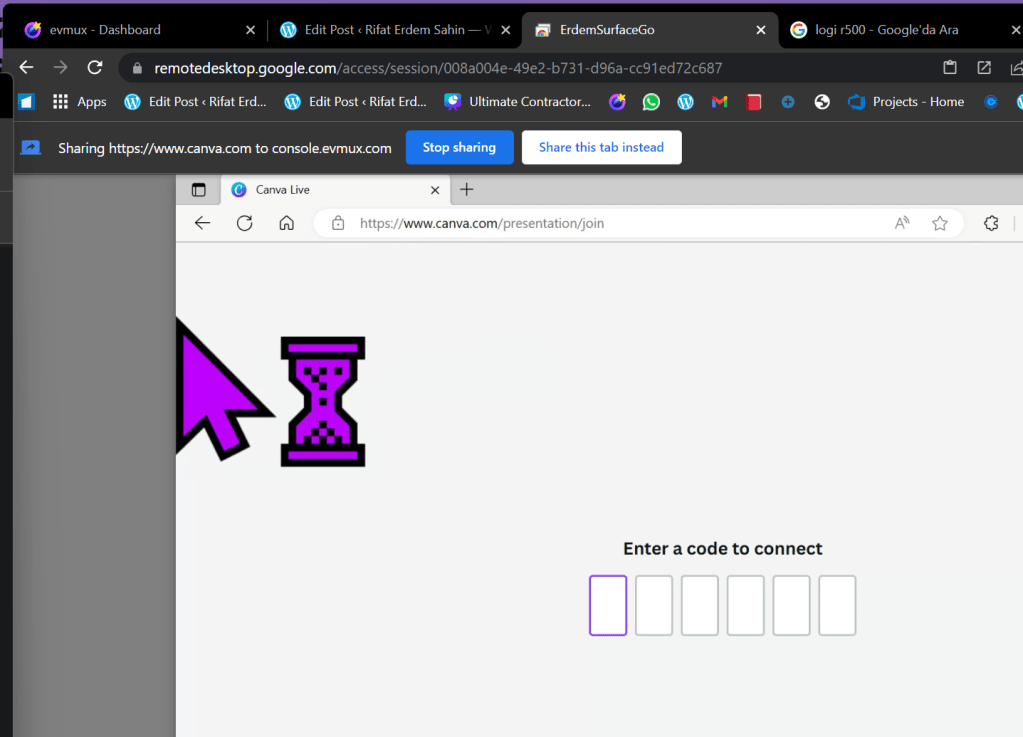Image resolution: width=1023 pixels, height=737 pixels.
Task: Go back in the Edge browser
Action: (x=203, y=223)
